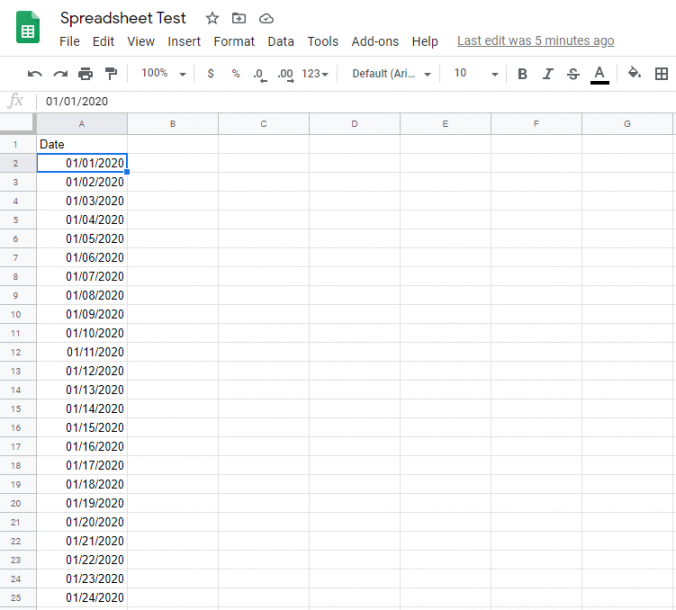Toggle Strikethrough formatting
The image size is (676, 610).
pyautogui.click(x=573, y=74)
